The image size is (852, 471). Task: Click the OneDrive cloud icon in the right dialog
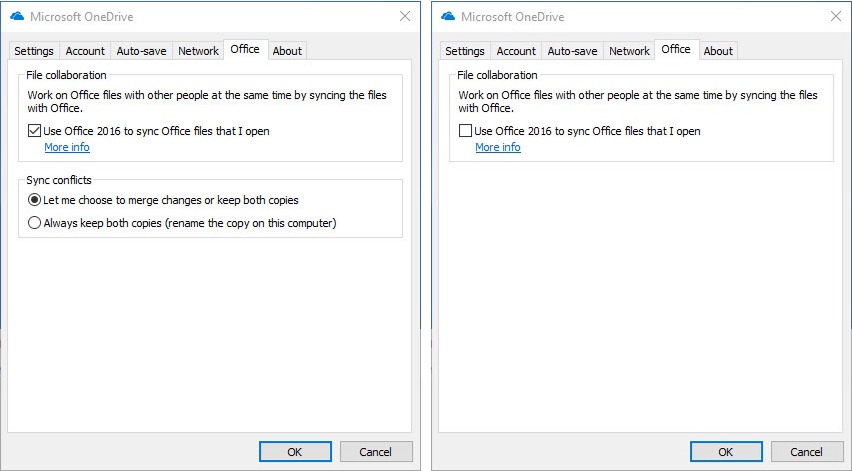tap(447, 16)
